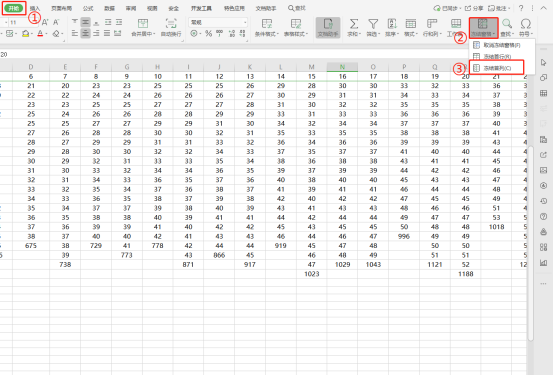Click the 符号 omega symbol icon
The width and height of the screenshot is (554, 376).
point(525,24)
